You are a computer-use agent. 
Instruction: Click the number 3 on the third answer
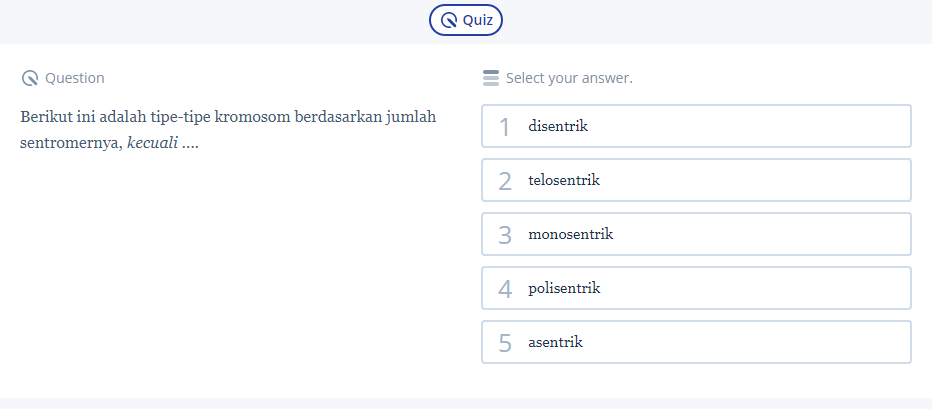click(x=505, y=235)
